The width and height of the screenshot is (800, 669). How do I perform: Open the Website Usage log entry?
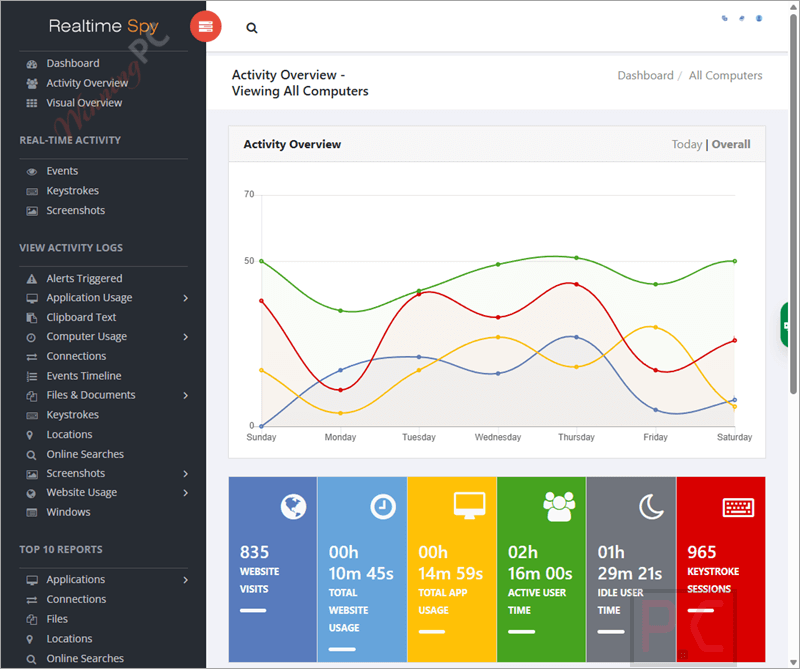82,492
